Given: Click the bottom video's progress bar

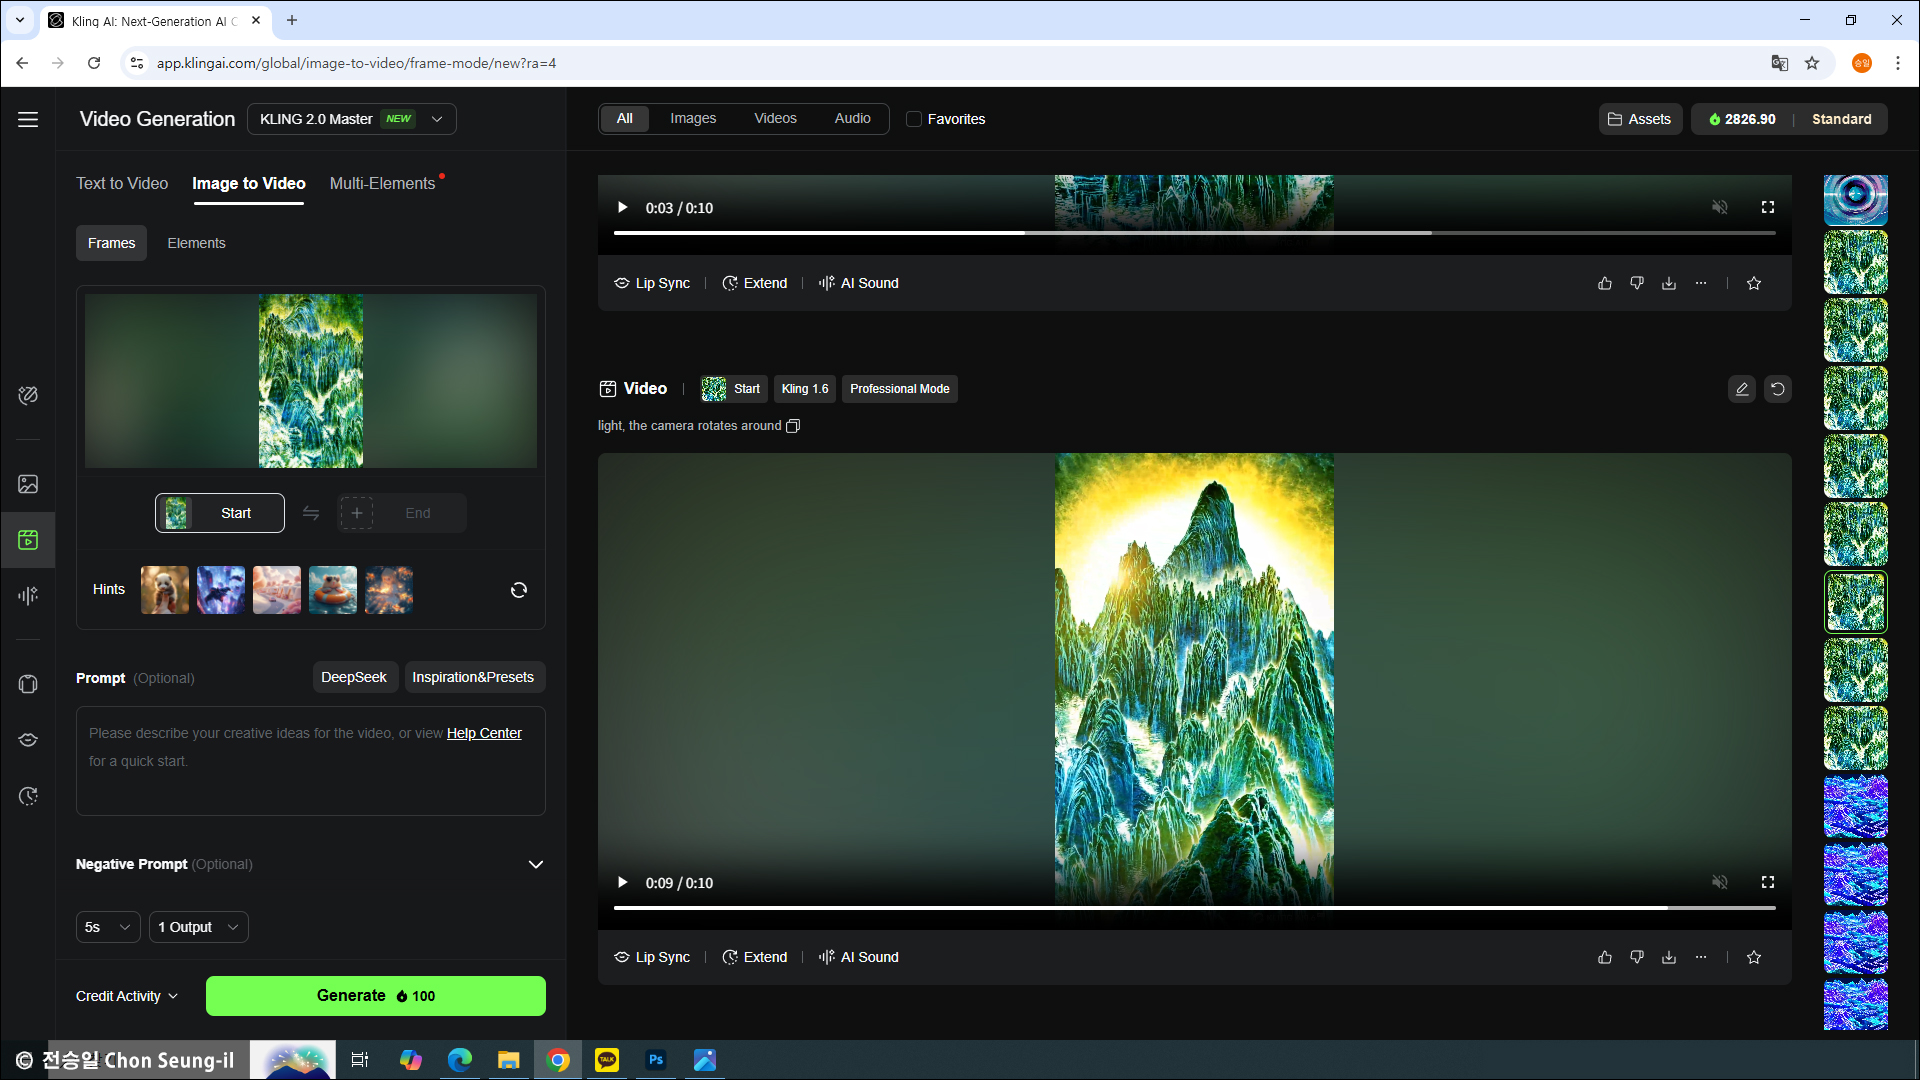Looking at the screenshot, I should coord(1194,908).
